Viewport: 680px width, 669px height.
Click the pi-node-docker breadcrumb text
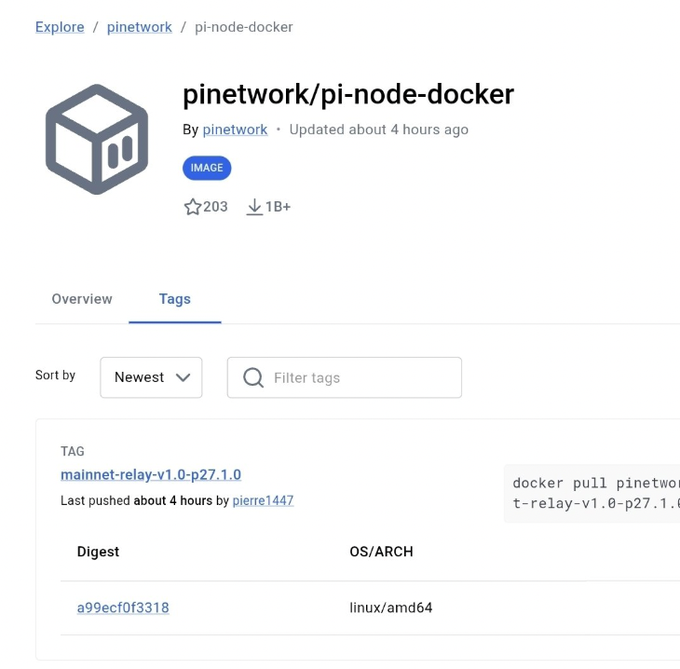point(244,27)
